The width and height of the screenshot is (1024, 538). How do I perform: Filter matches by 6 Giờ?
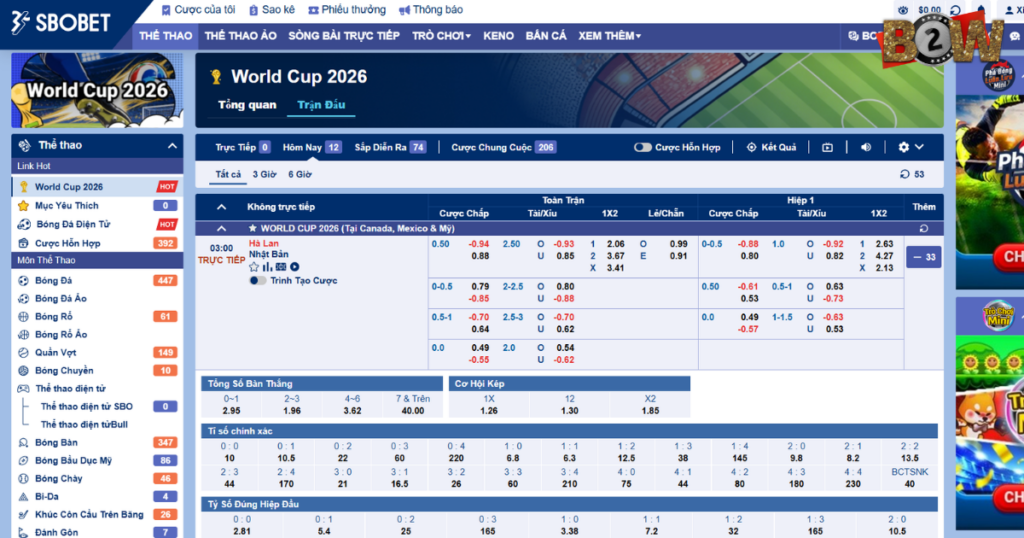[x=300, y=174]
